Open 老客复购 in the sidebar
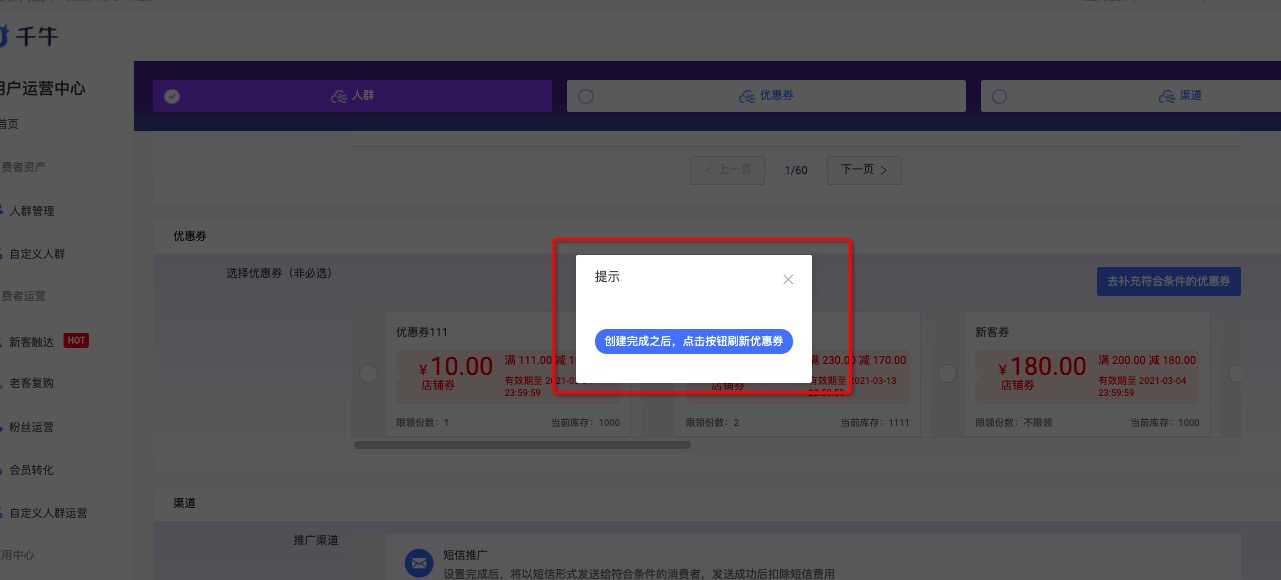1281x580 pixels. 32,383
